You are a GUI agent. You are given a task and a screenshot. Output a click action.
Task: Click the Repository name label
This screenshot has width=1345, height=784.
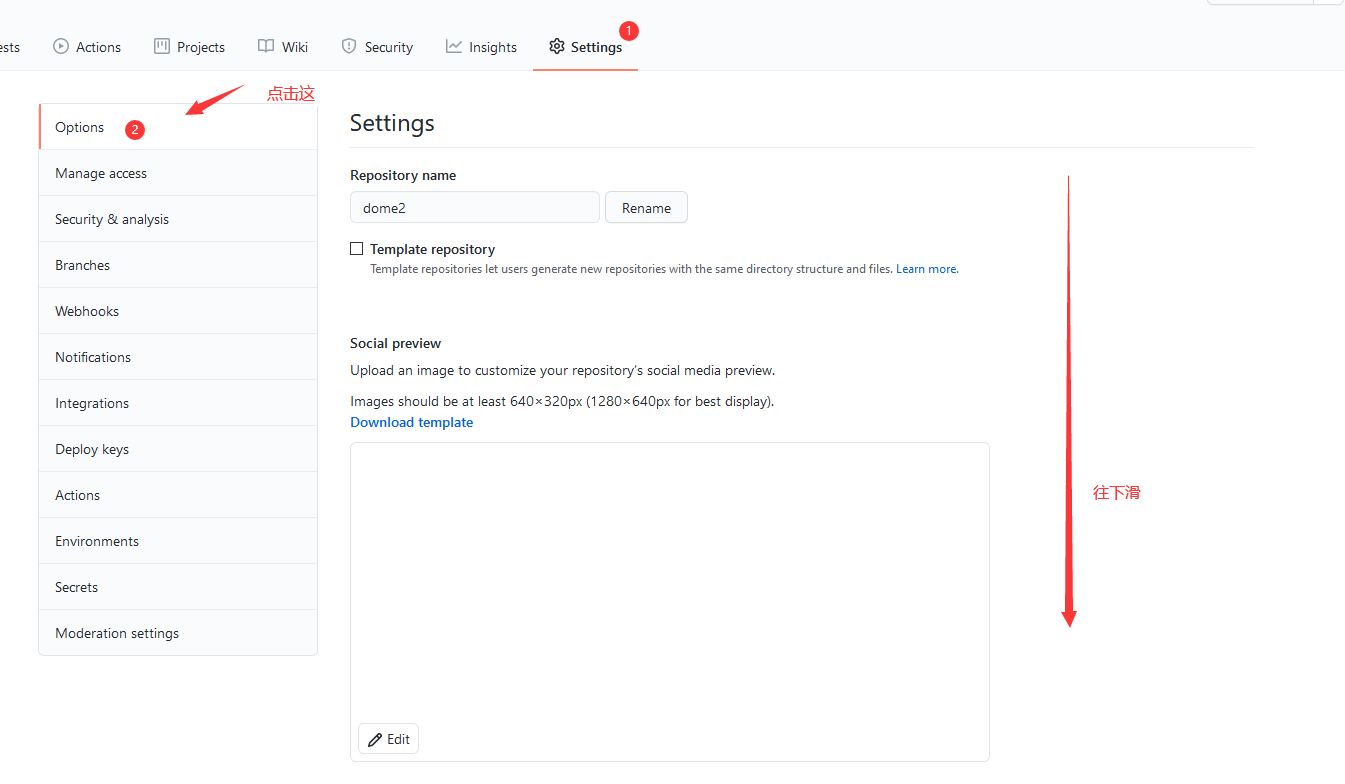pos(403,175)
